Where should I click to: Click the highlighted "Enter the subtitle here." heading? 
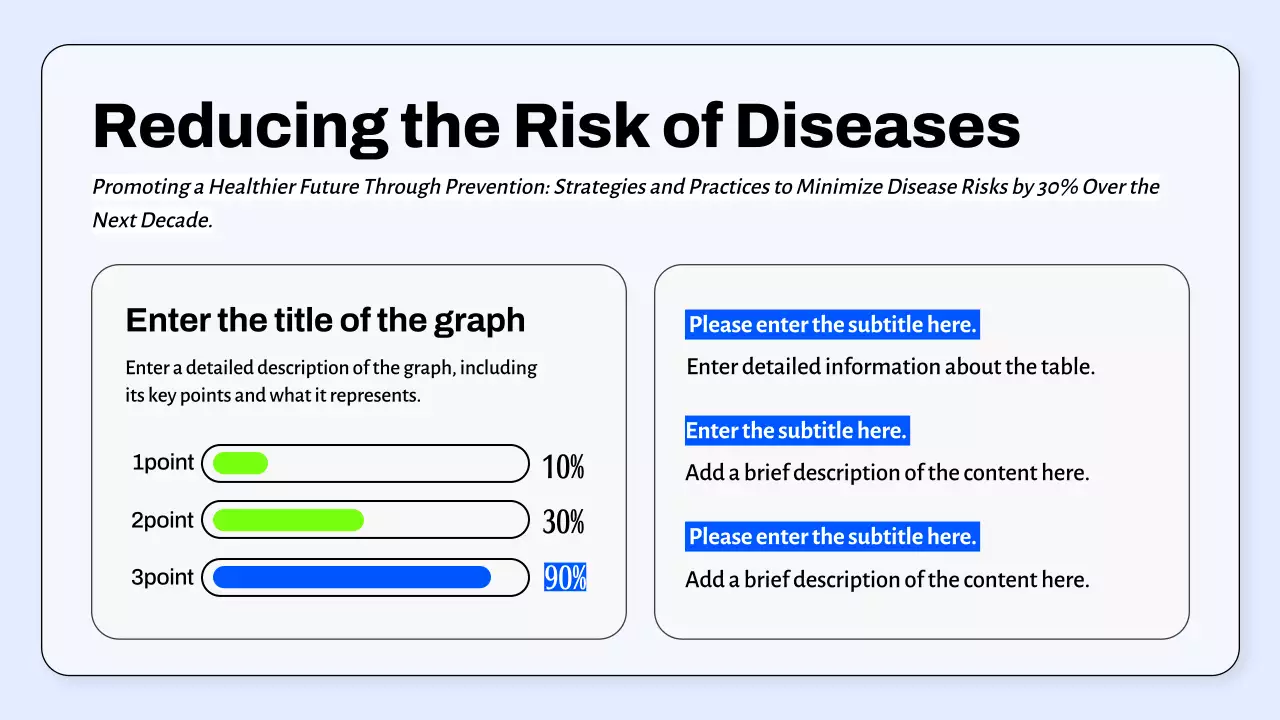point(796,431)
